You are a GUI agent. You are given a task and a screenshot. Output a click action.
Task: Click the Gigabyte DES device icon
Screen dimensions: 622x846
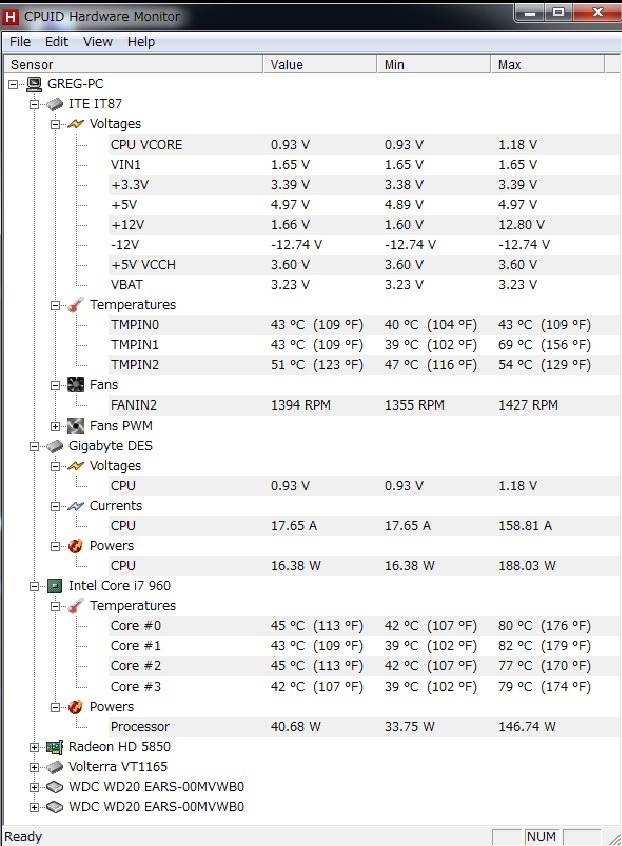[x=54, y=446]
